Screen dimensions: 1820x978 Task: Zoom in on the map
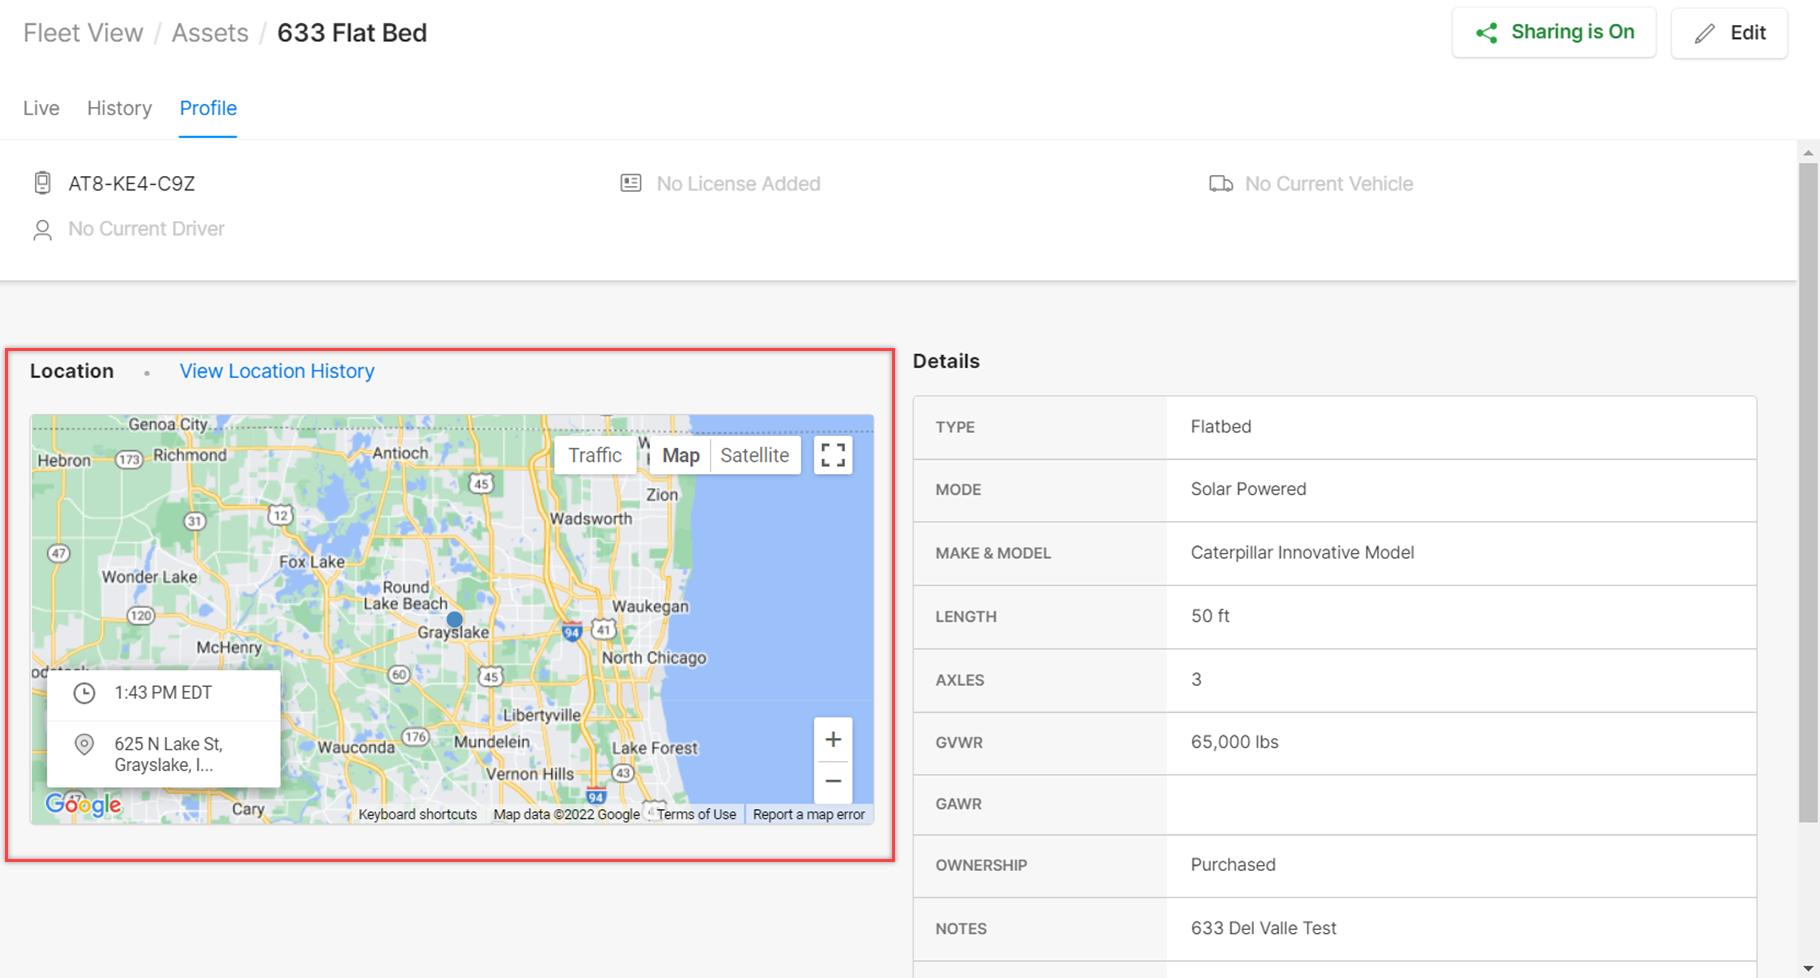point(833,740)
